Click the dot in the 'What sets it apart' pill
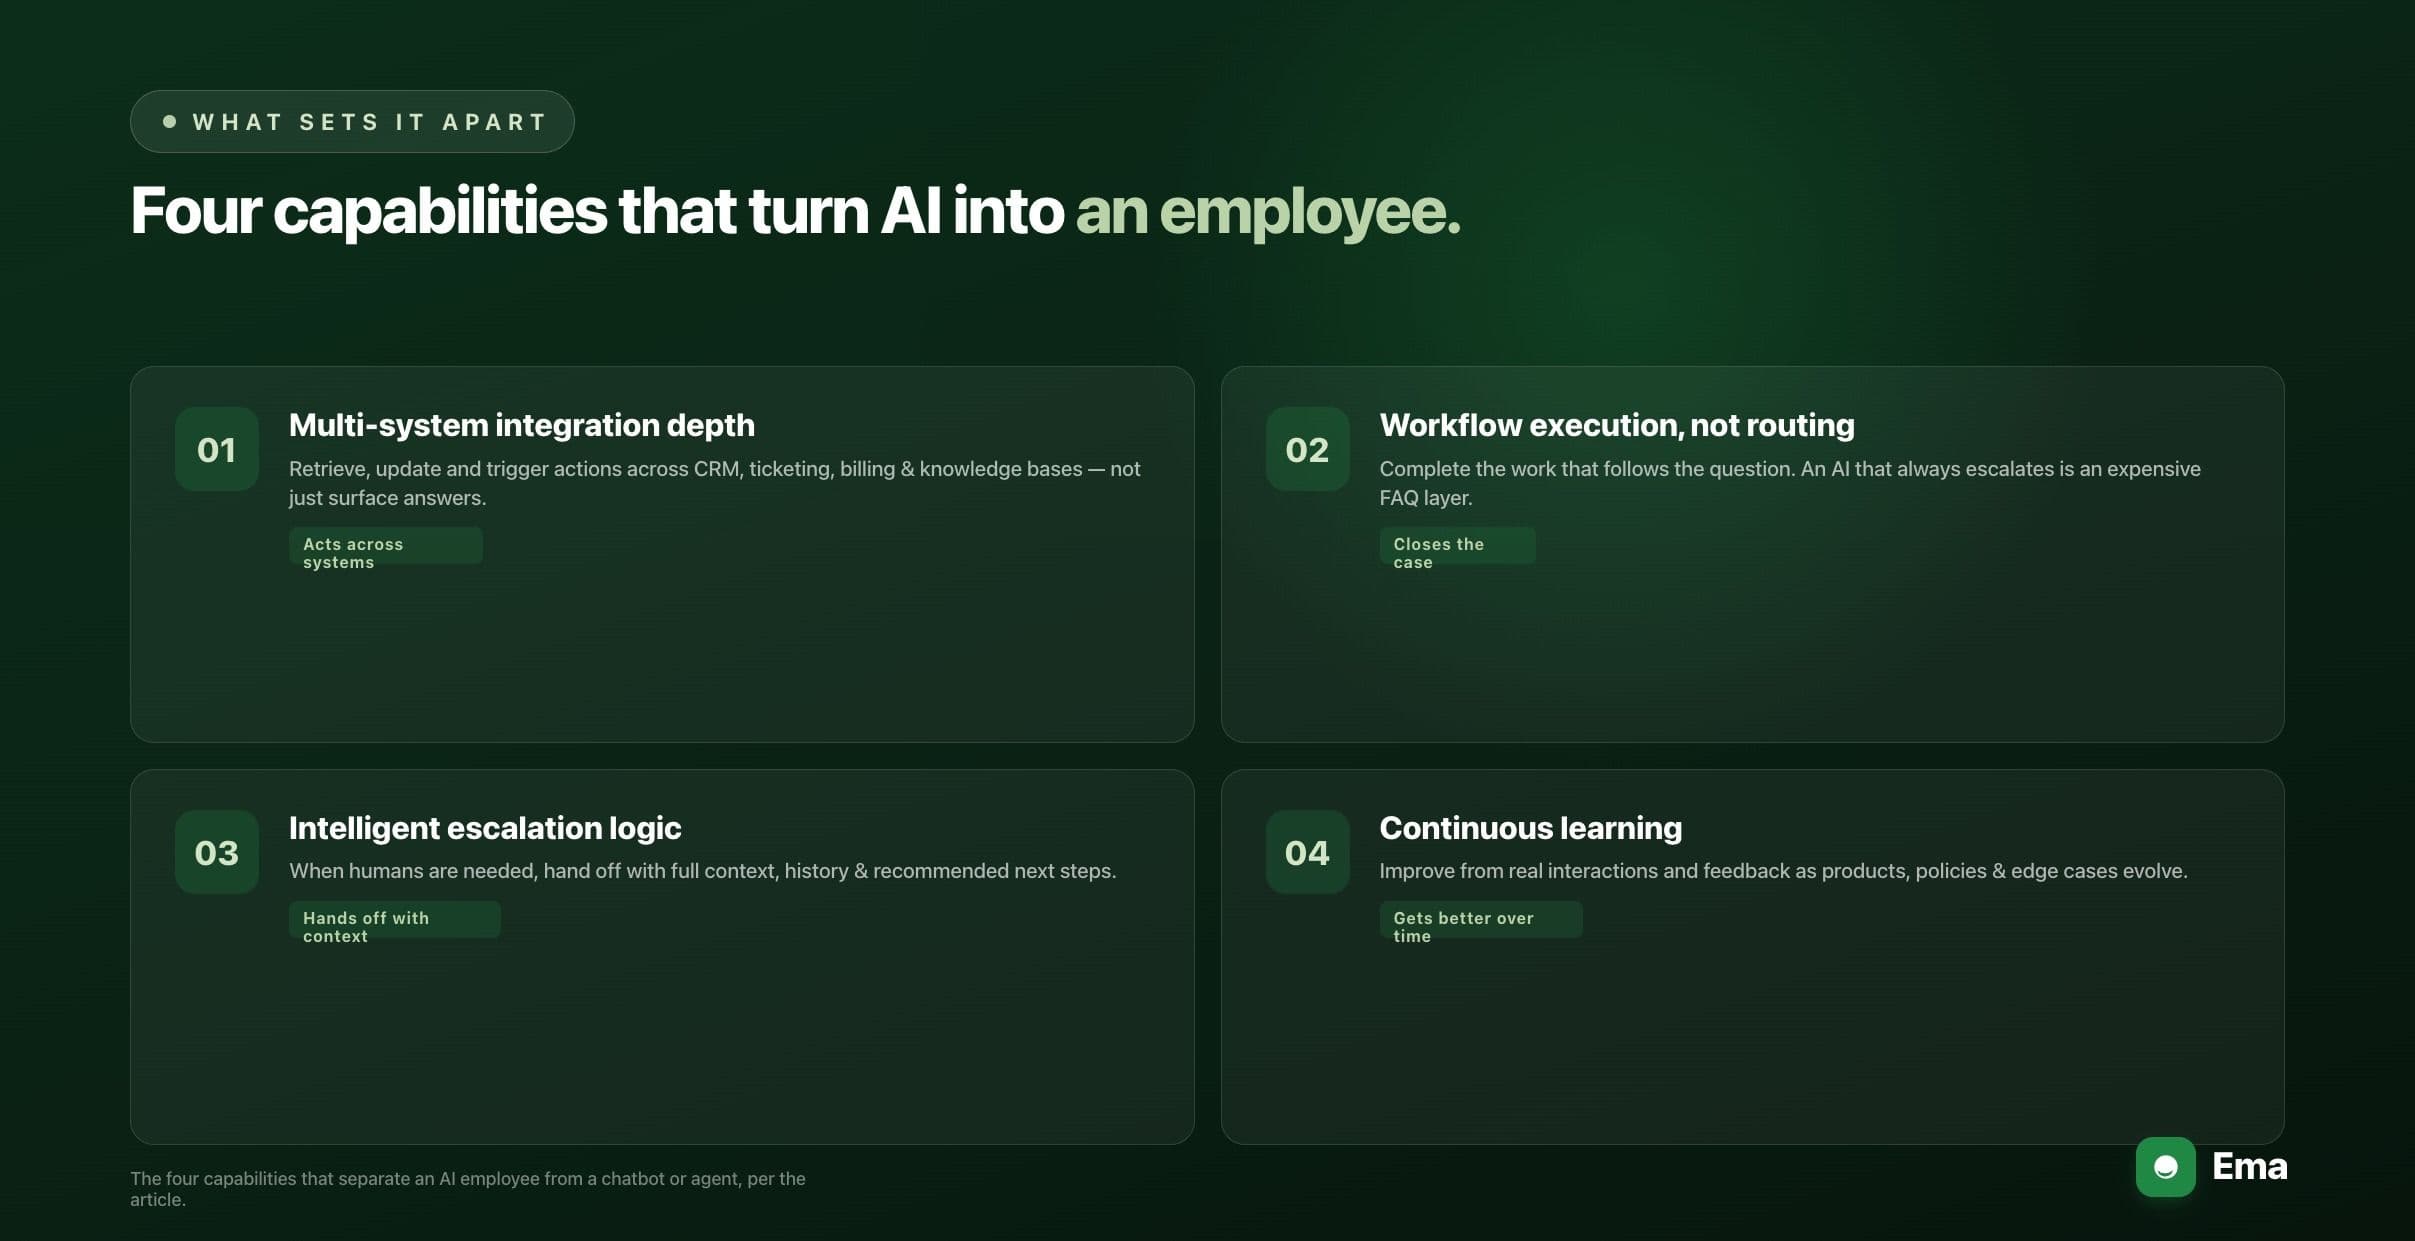Image resolution: width=2415 pixels, height=1241 pixels. (x=170, y=122)
